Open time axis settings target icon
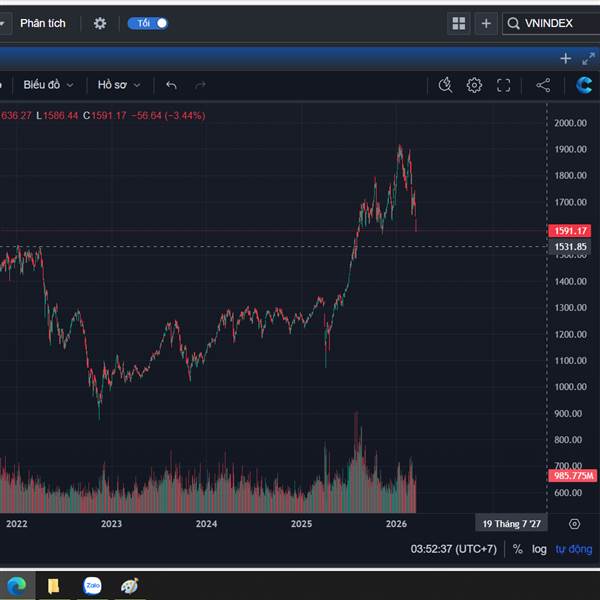 pos(574,524)
